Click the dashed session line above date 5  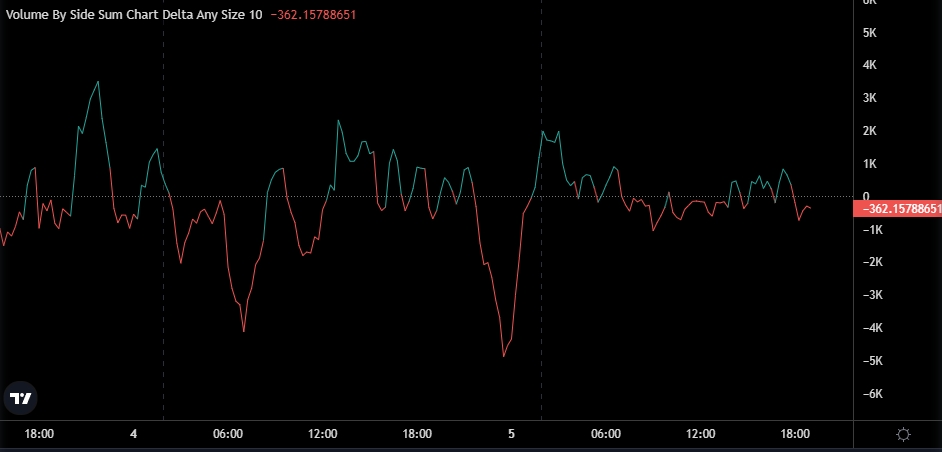click(x=541, y=300)
